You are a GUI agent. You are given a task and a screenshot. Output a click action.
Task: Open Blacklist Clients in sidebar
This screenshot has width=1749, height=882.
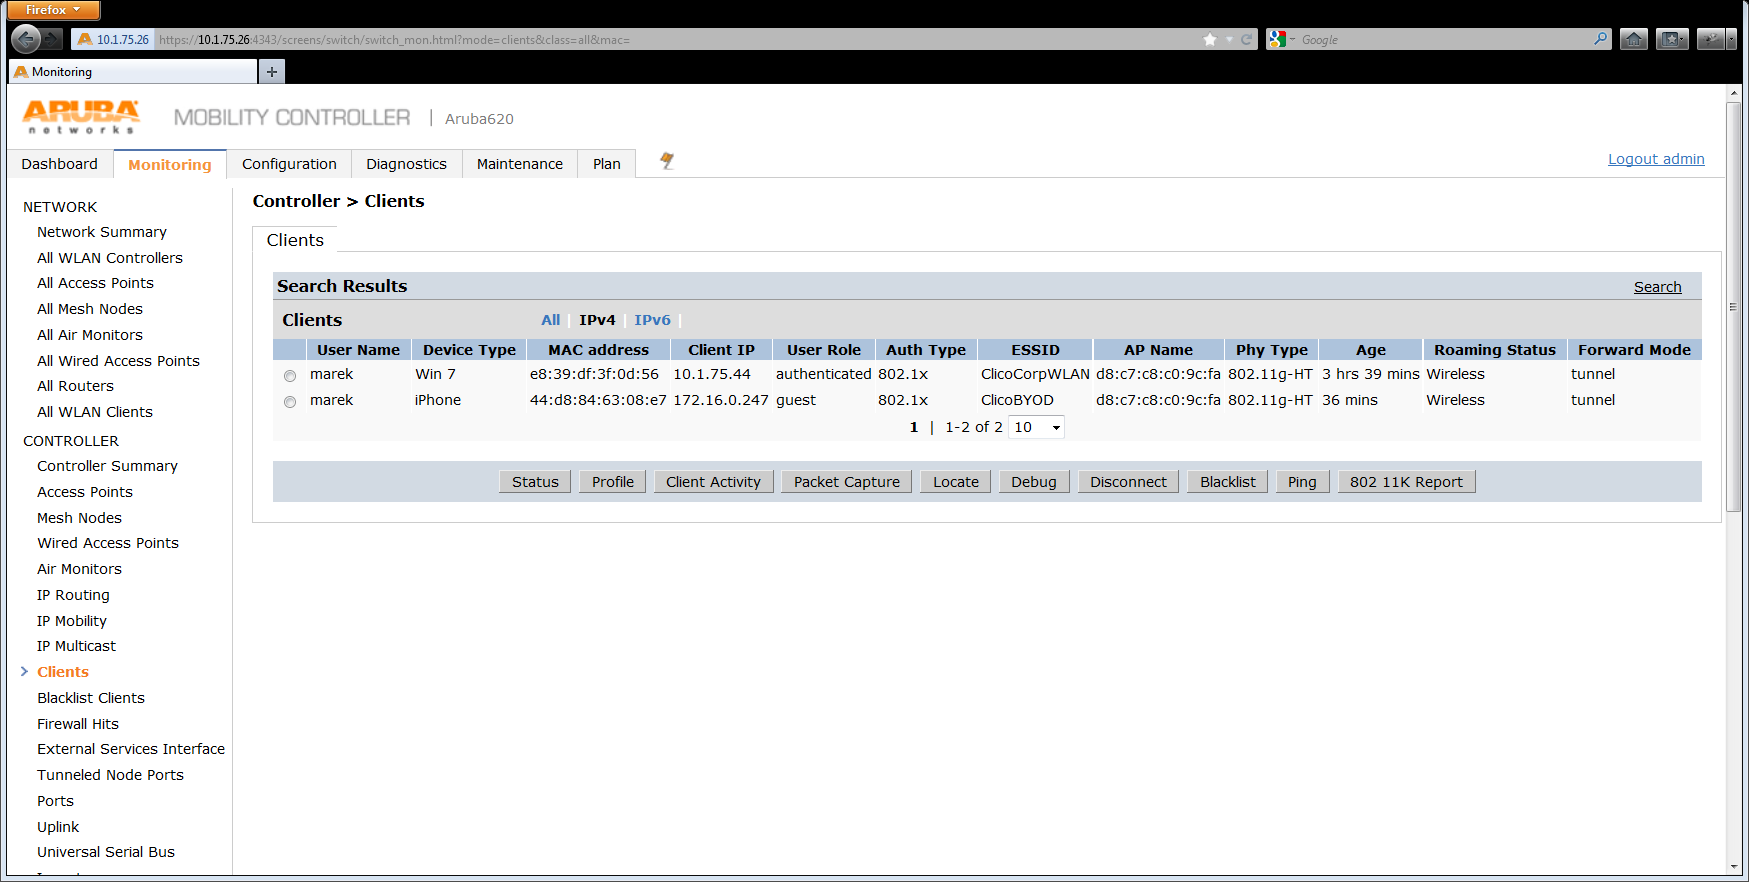point(91,698)
